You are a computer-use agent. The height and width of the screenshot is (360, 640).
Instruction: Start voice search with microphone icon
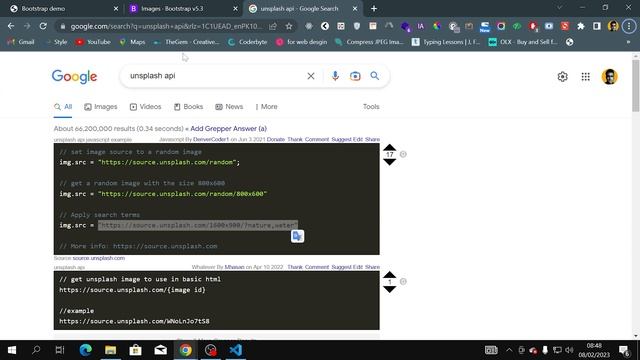(x=335, y=76)
